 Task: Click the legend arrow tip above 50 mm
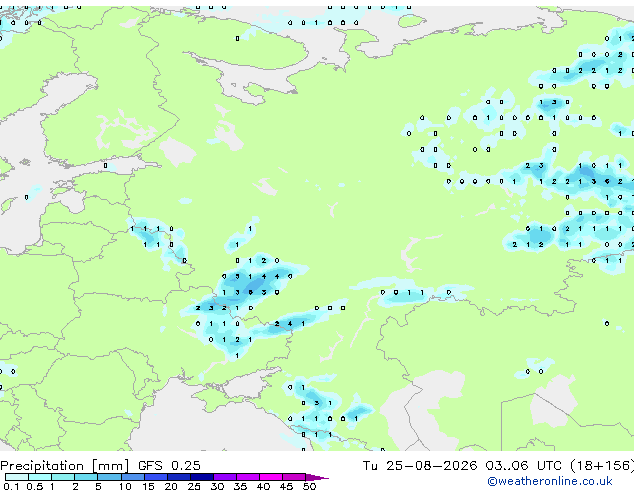[x=317, y=477]
